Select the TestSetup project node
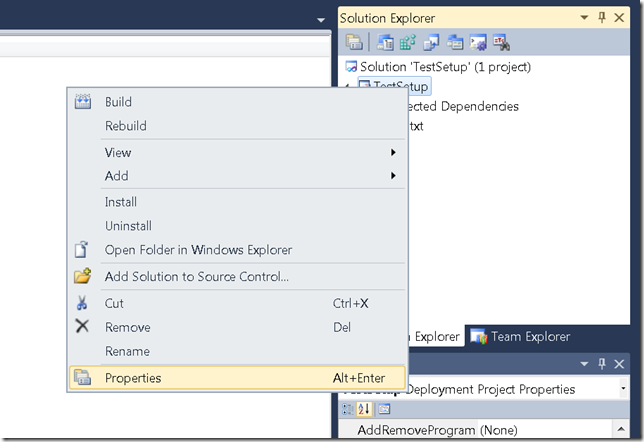Image resolution: width=644 pixels, height=442 pixels. click(x=394, y=86)
